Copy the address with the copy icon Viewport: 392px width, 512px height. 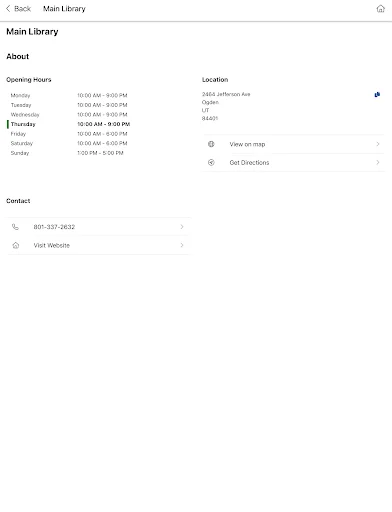[x=377, y=95]
